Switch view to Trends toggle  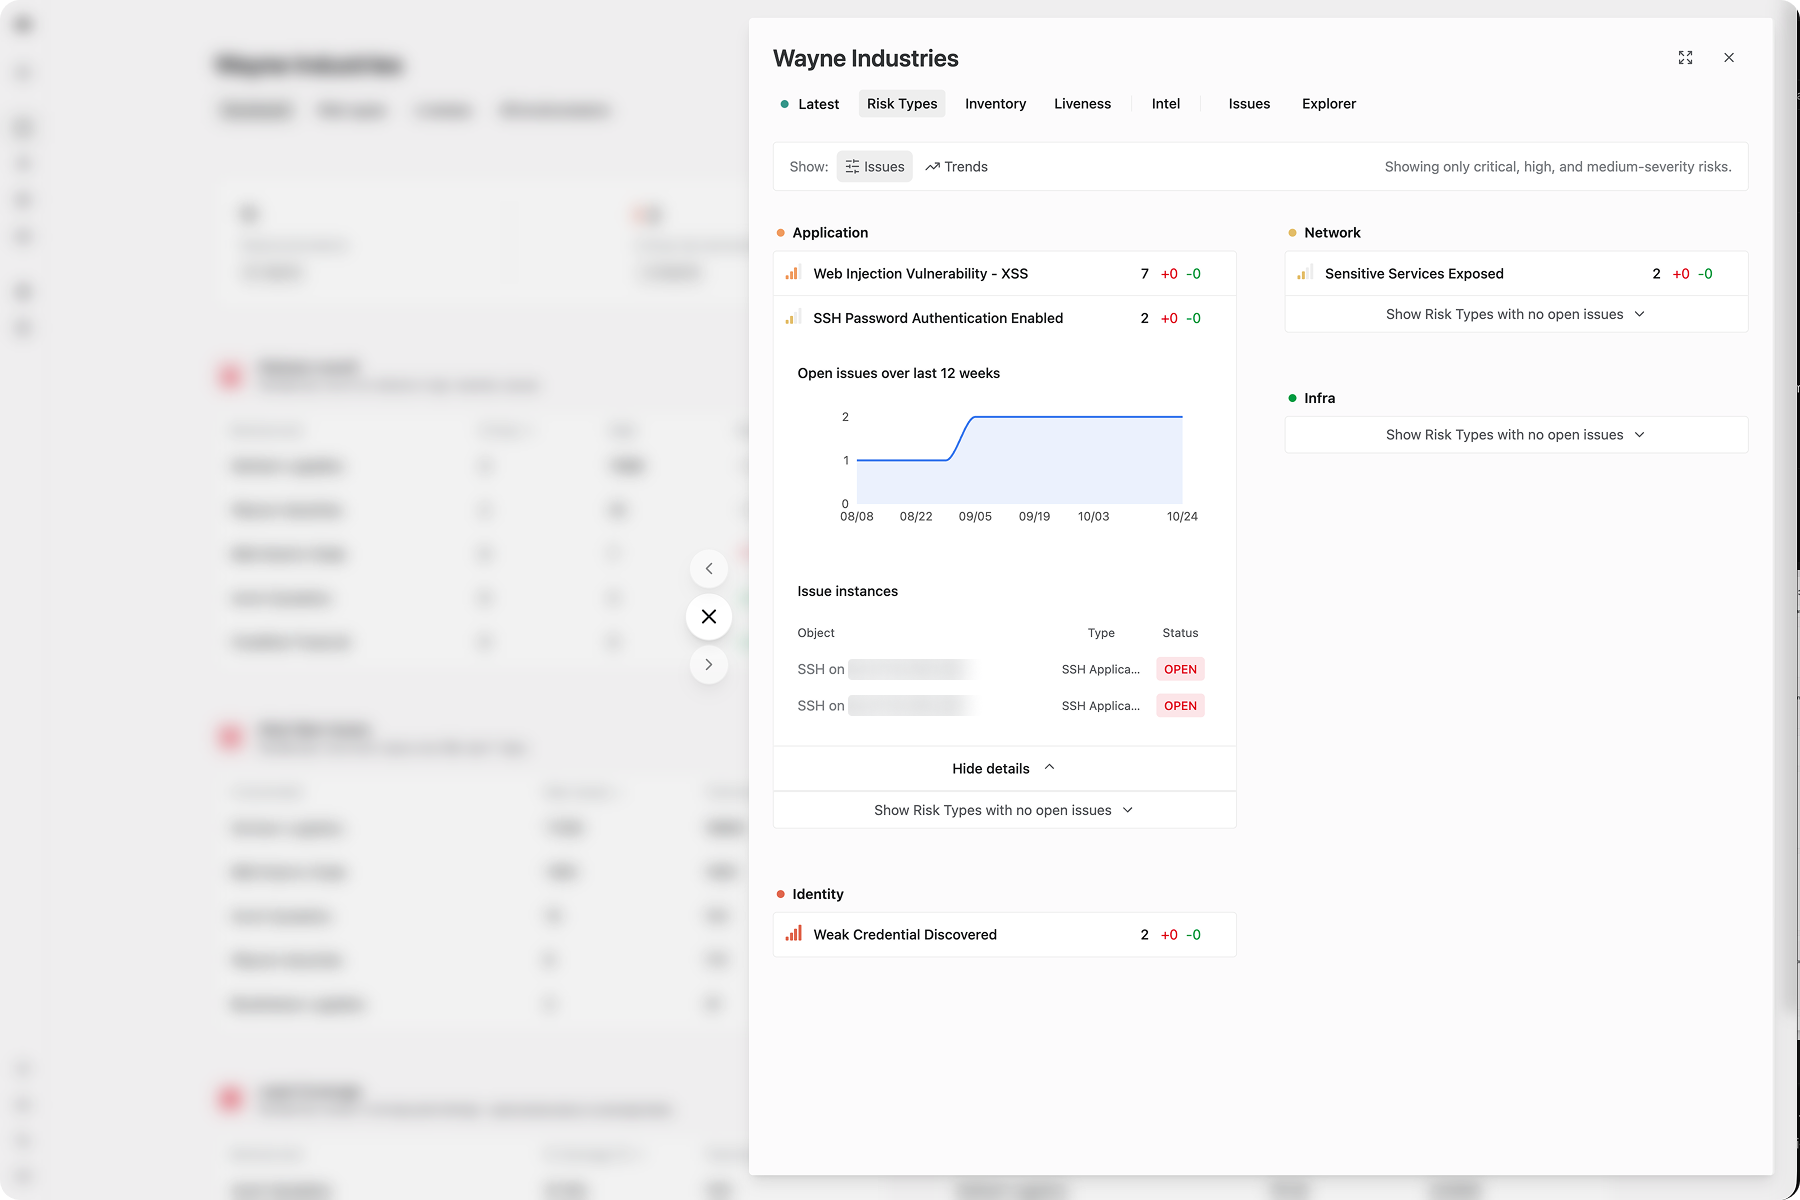957,167
